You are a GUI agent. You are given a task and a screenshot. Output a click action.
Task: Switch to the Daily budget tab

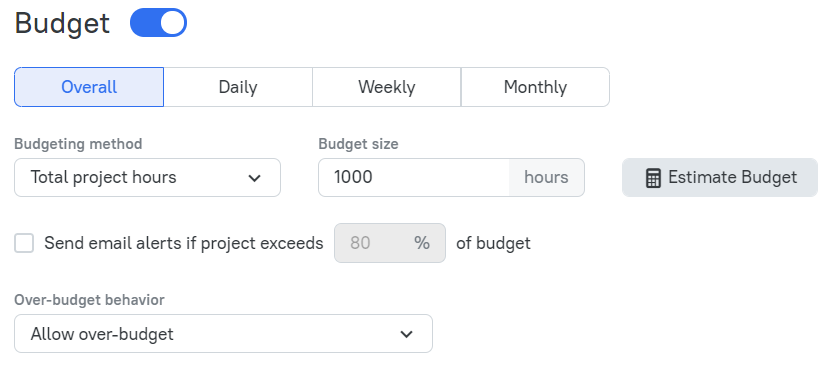click(x=238, y=87)
